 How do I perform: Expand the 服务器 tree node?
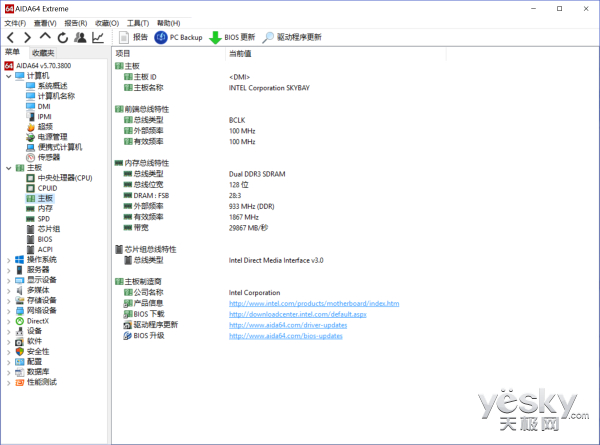[8, 270]
